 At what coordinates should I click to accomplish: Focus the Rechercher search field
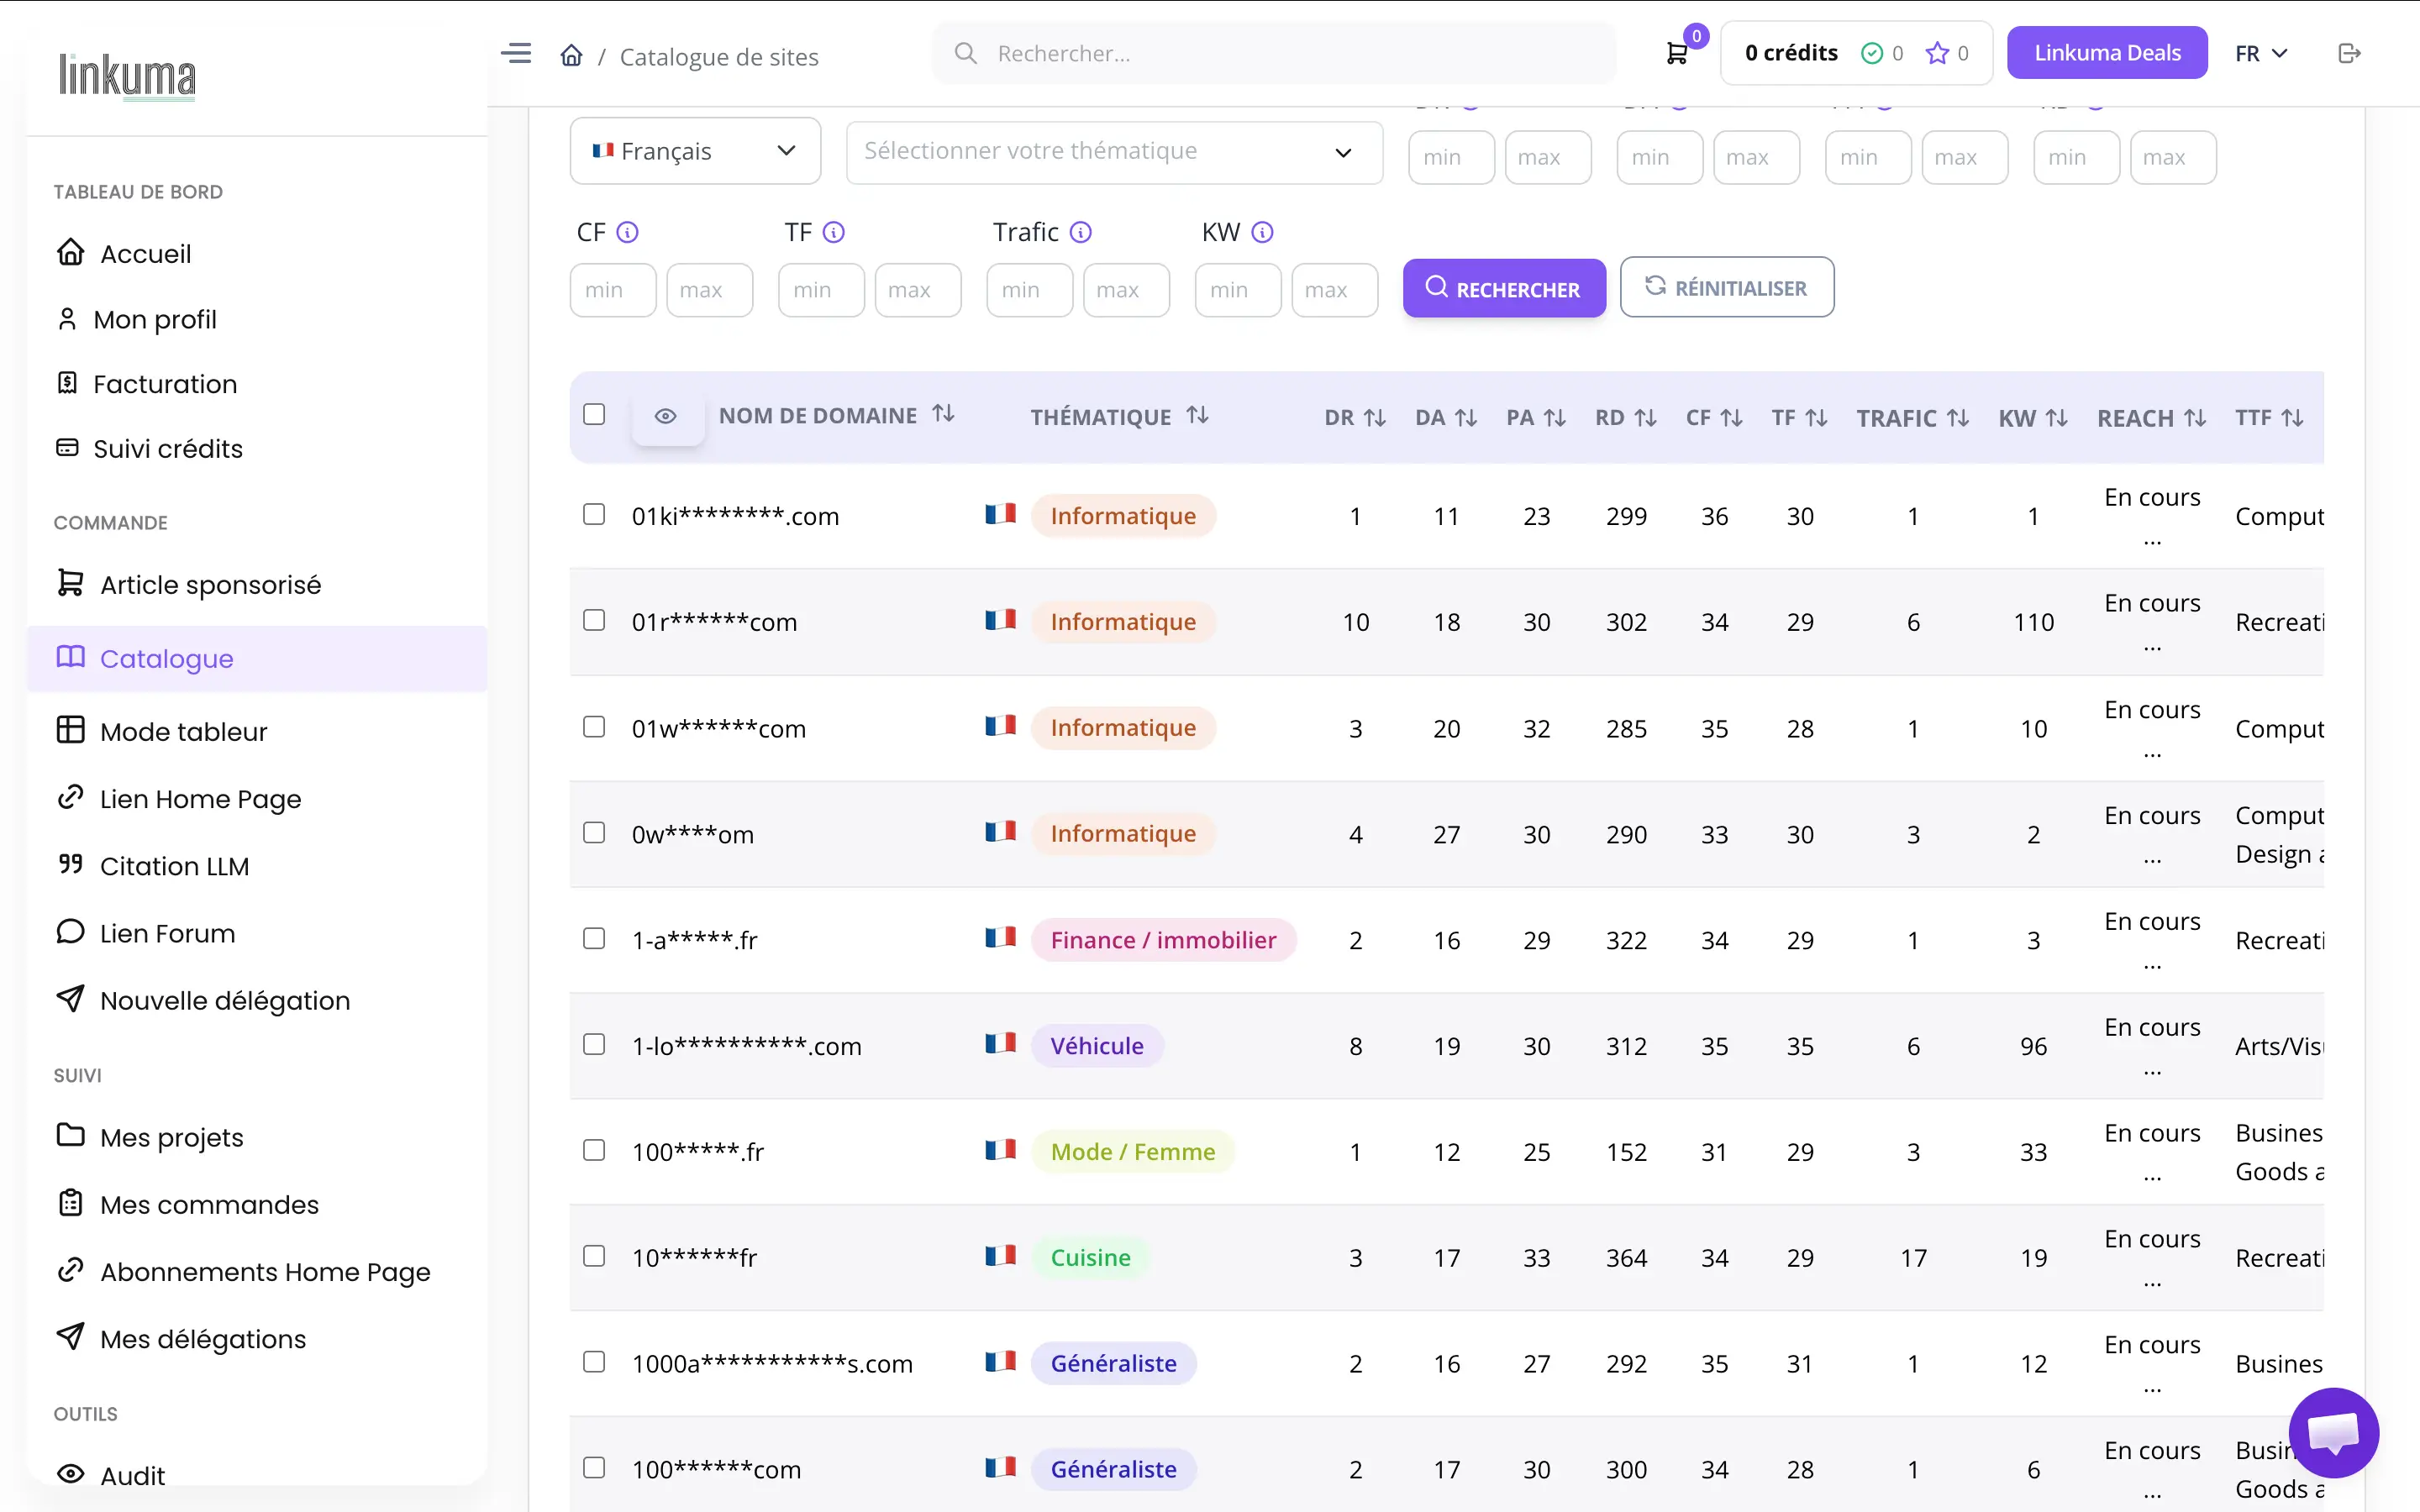point(1275,53)
